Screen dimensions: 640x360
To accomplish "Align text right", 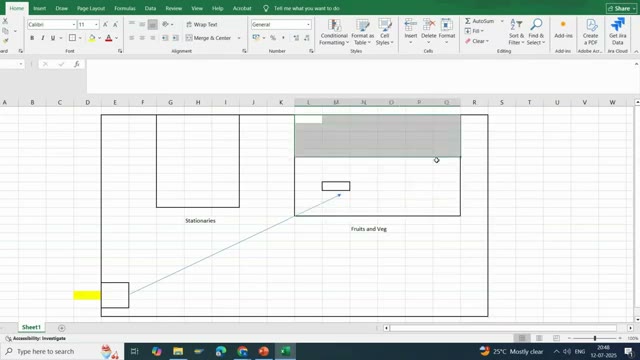I will (x=153, y=38).
